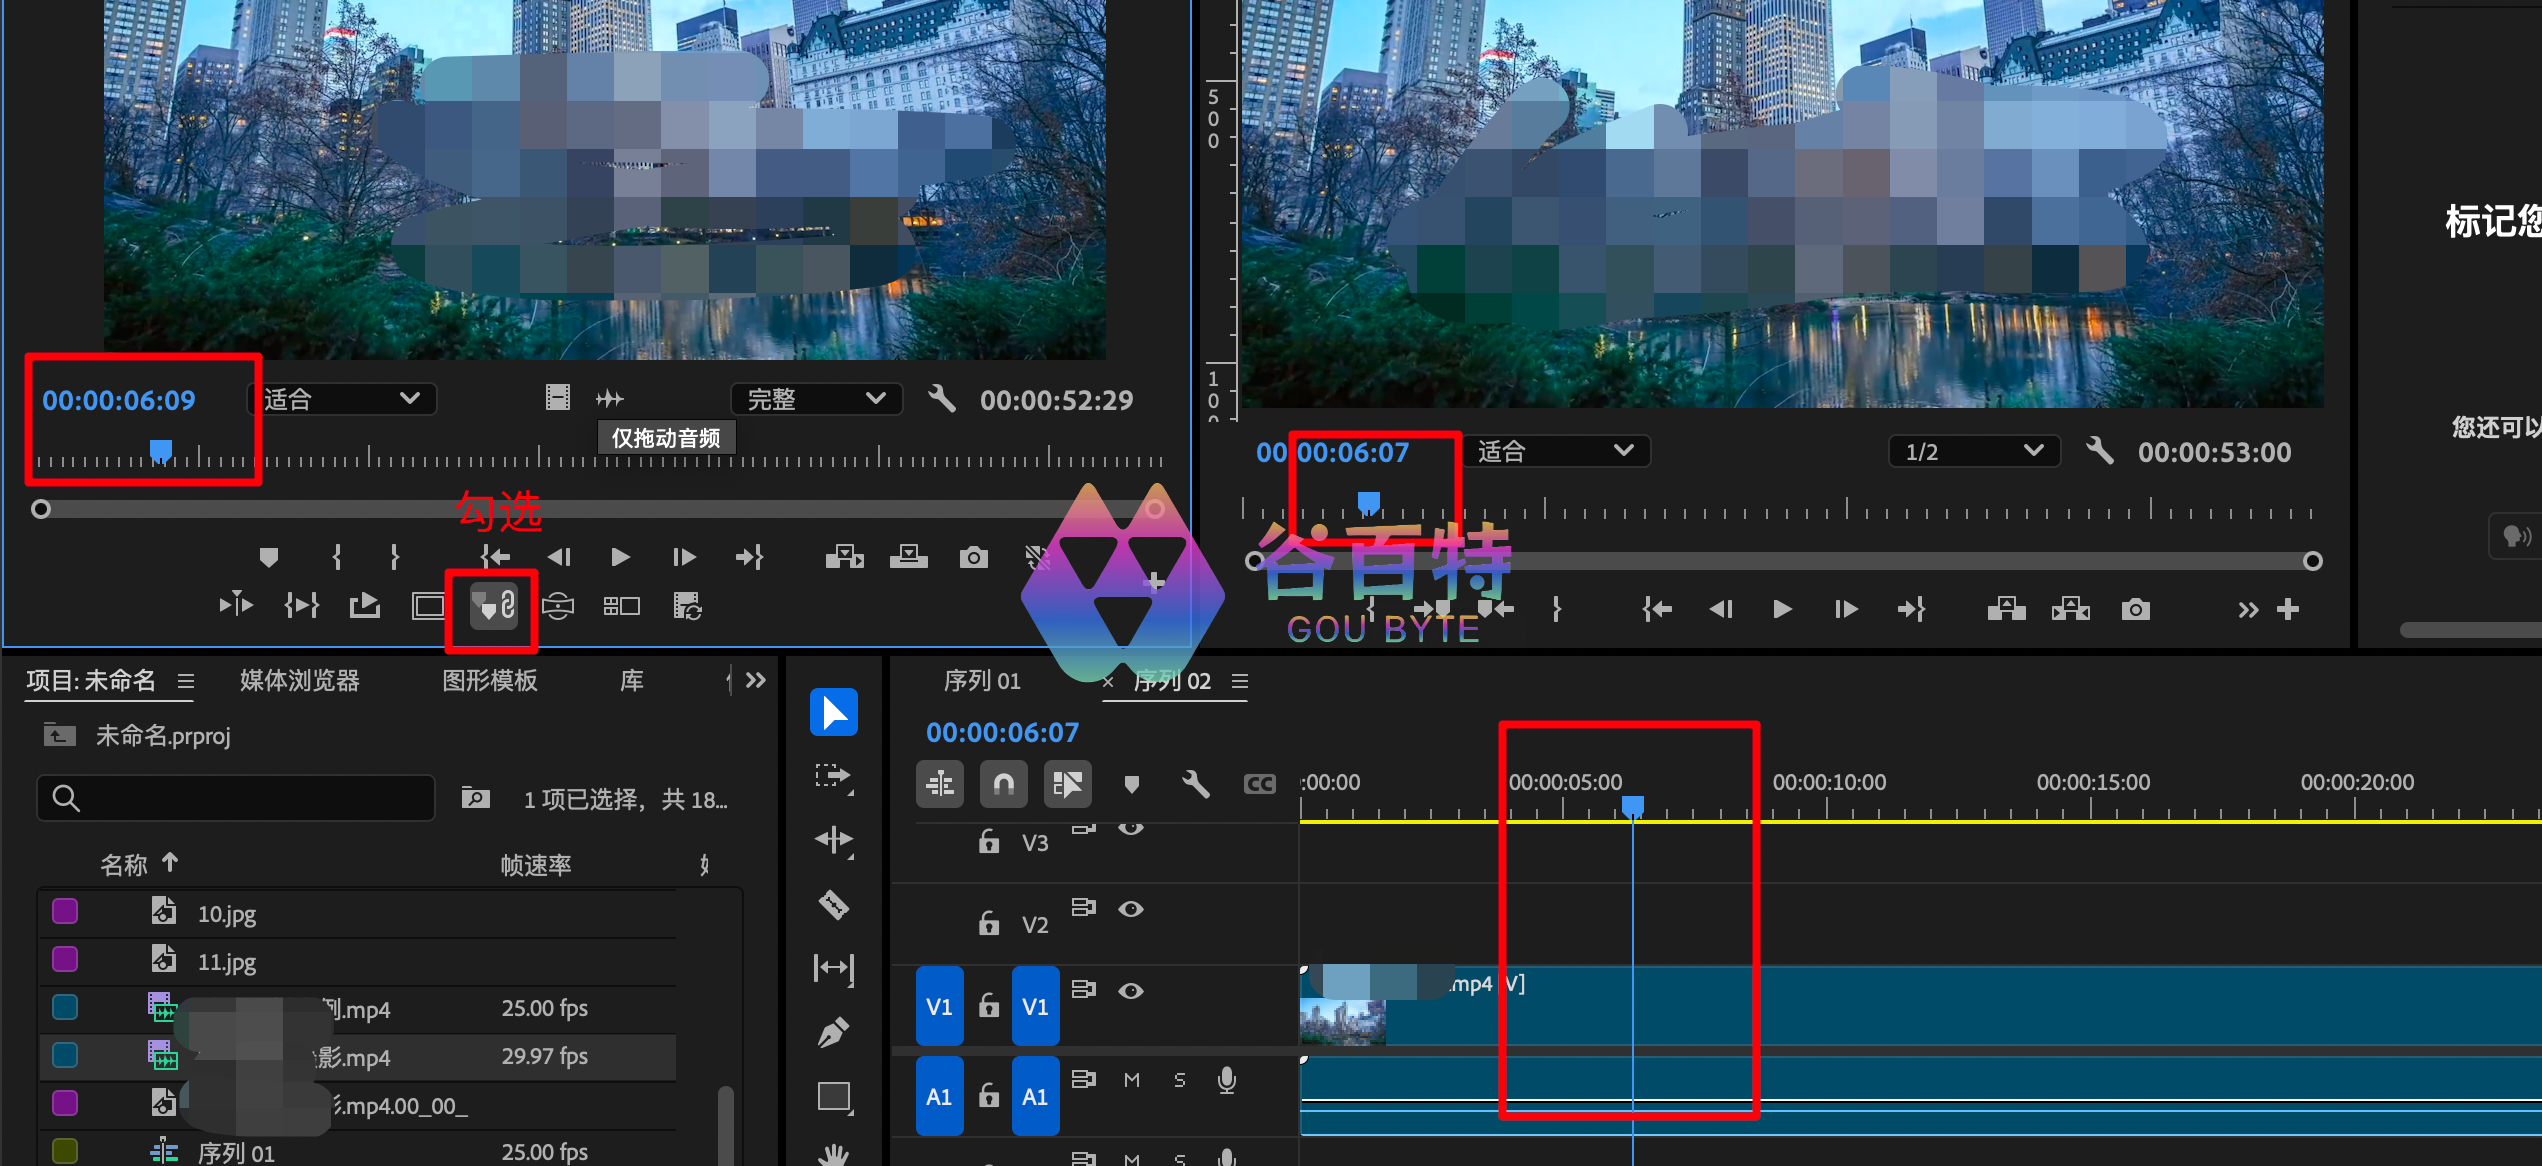Select the Razor tool in tools panel
This screenshot has width=2542, height=1166.
click(834, 905)
